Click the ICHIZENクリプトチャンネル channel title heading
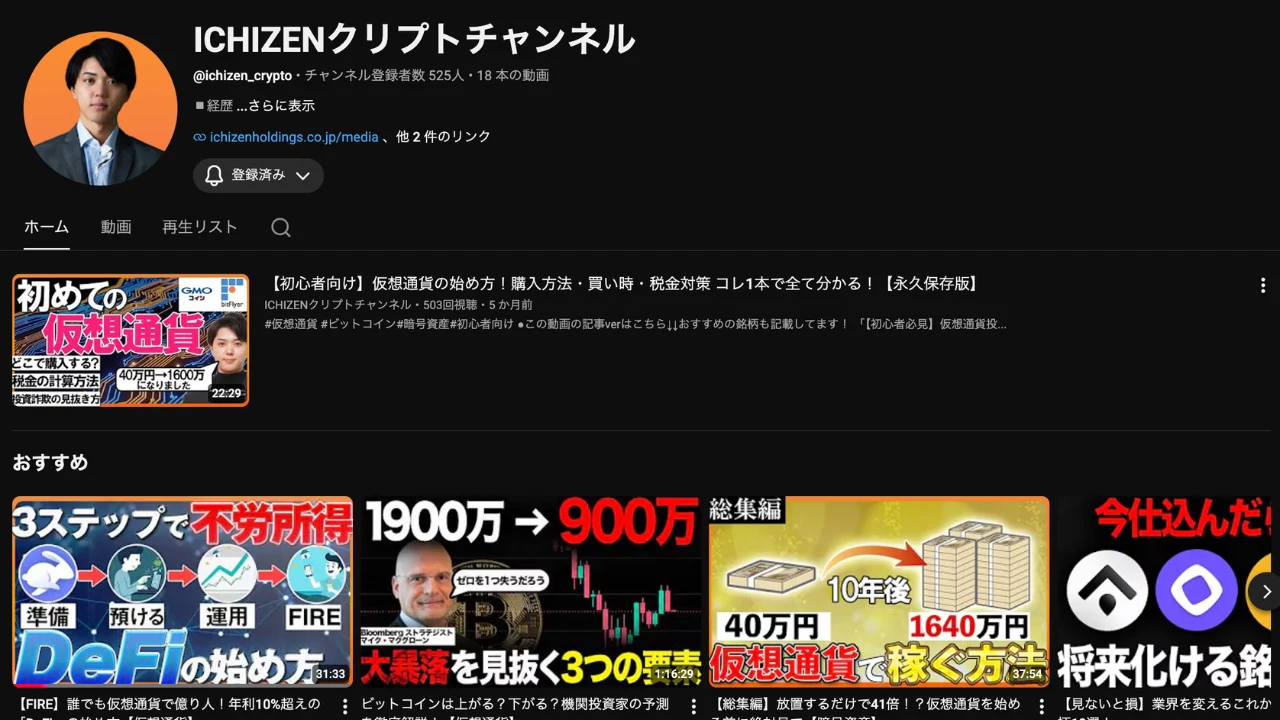The image size is (1280, 720). tap(414, 39)
